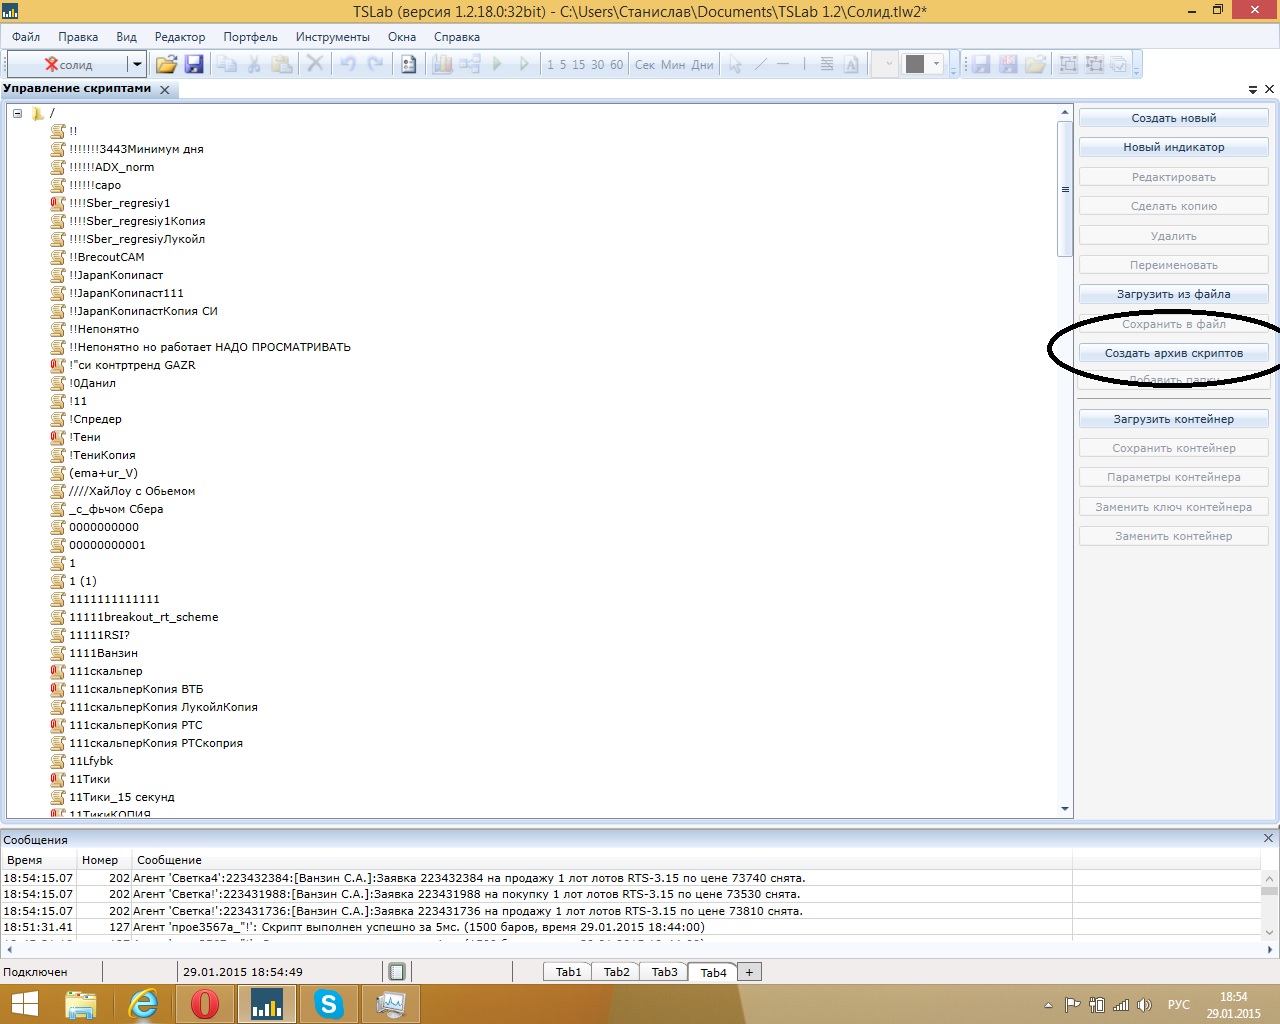Click the Загрузить контейнер button
The image size is (1280, 1024).
(1173, 419)
